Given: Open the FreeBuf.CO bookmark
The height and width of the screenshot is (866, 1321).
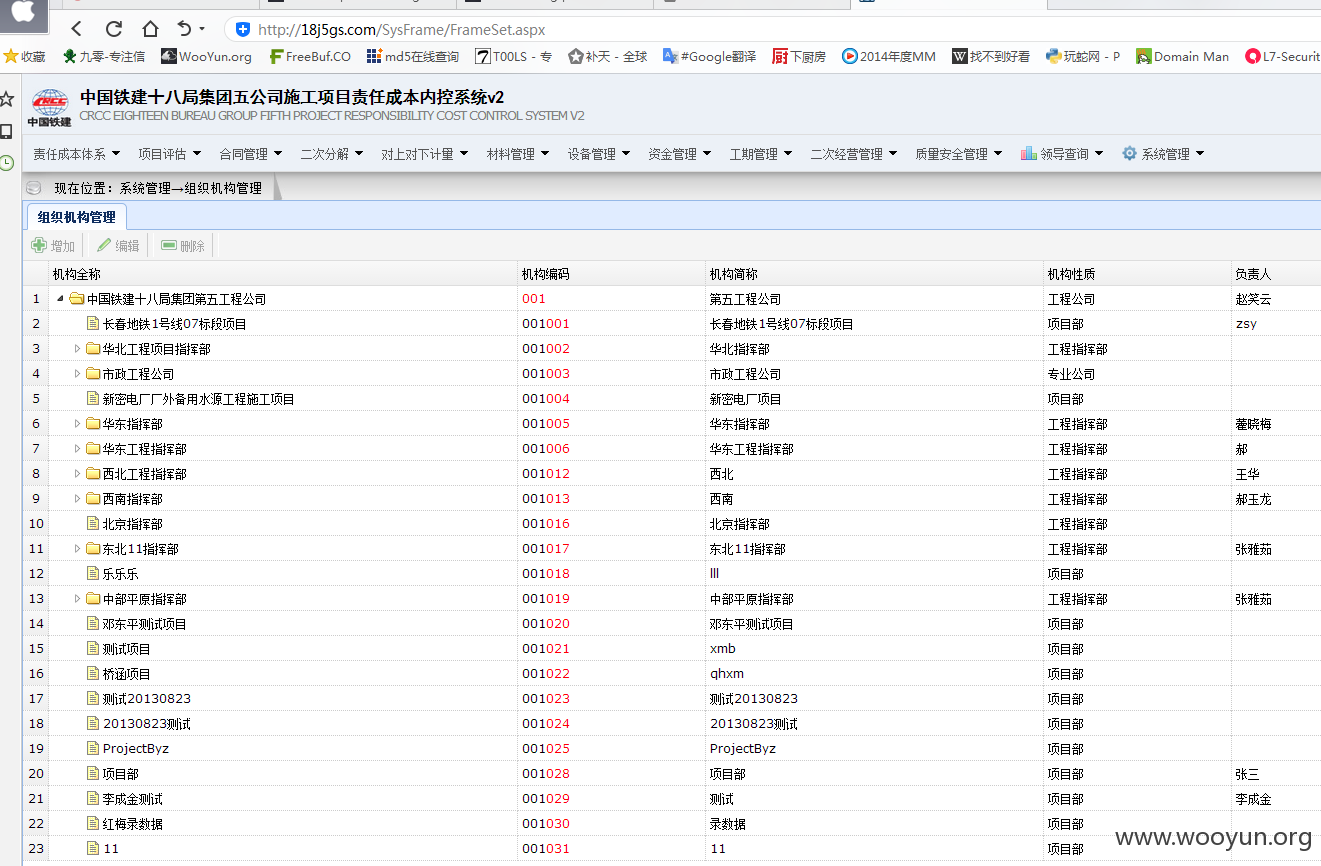Looking at the screenshot, I should pyautogui.click(x=310, y=57).
